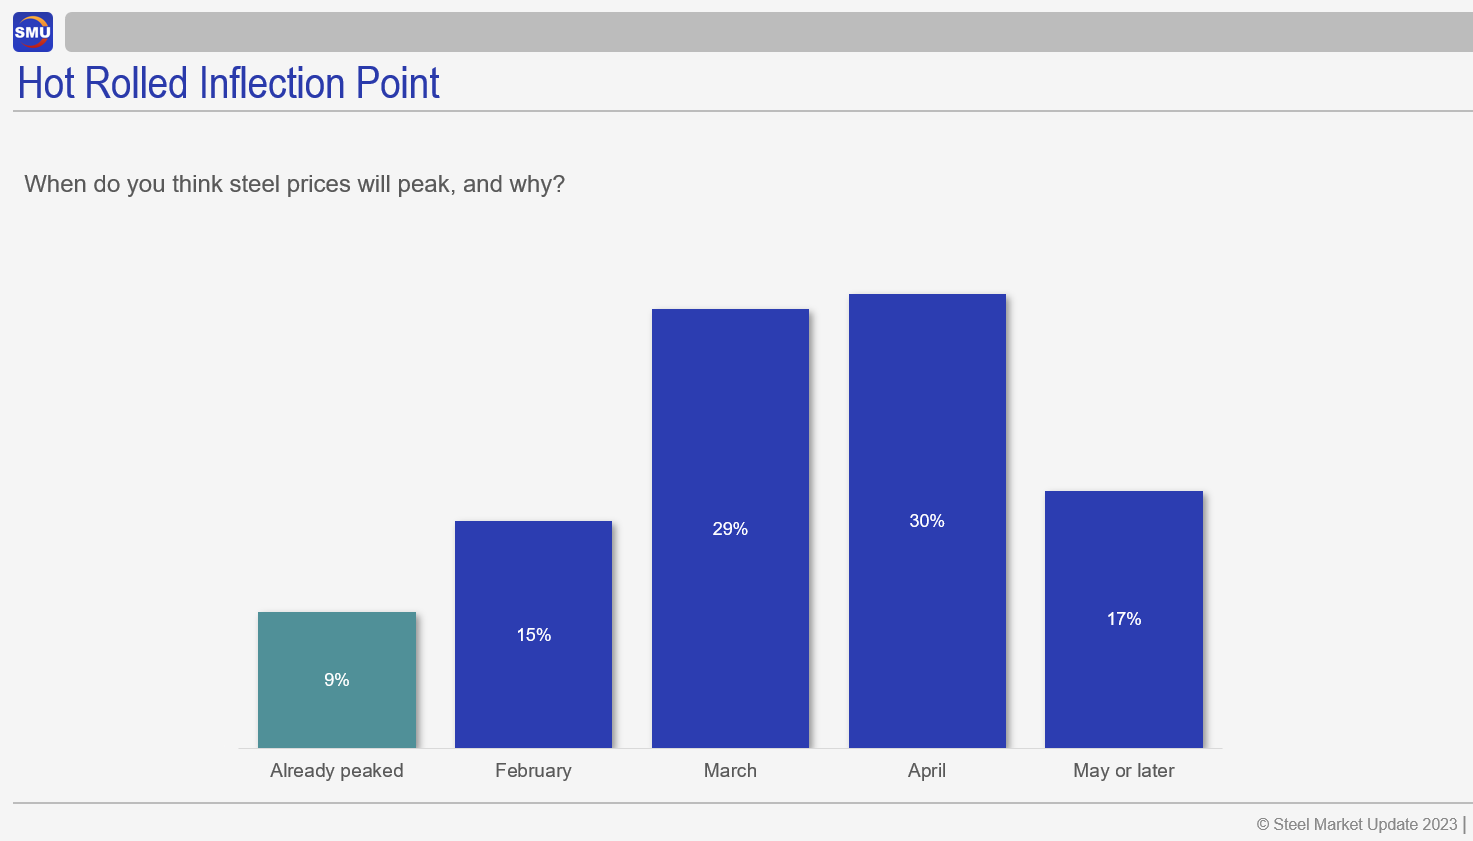
Task: Select the 'April' axis label
Action: point(927,771)
